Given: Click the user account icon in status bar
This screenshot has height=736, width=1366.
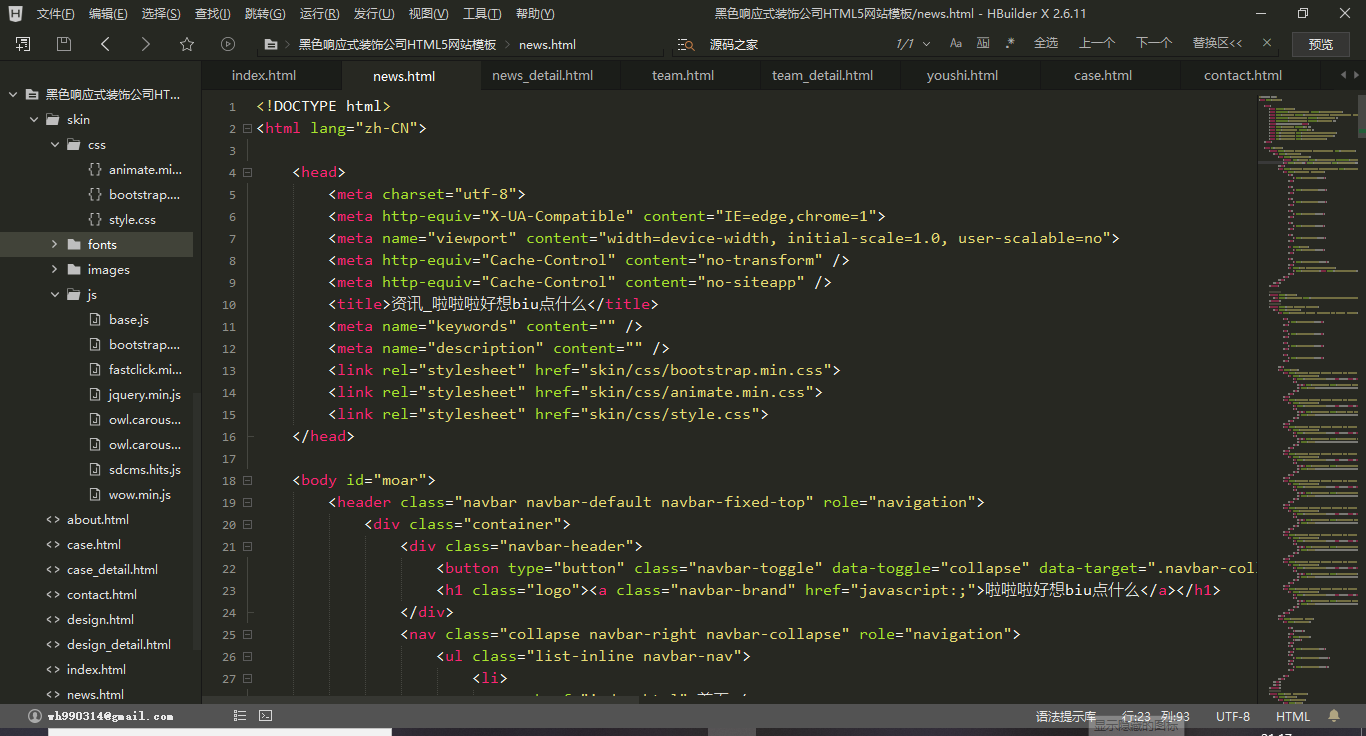Looking at the screenshot, I should coord(35,715).
